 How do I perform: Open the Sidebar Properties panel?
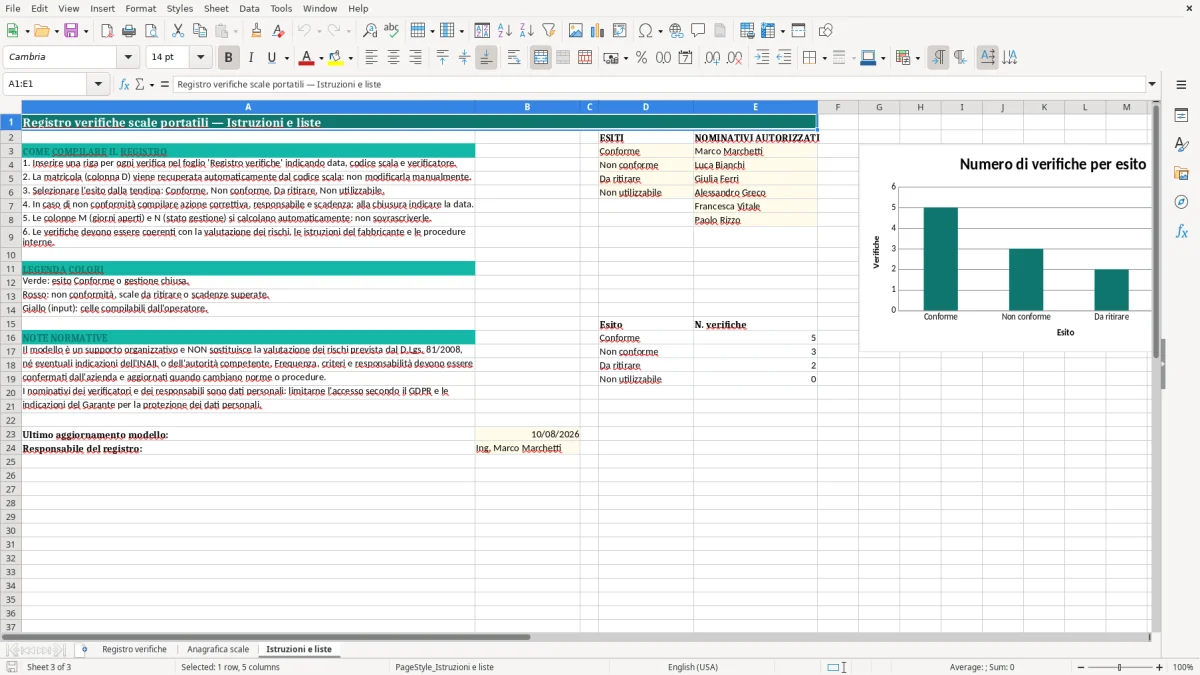click(1181, 116)
